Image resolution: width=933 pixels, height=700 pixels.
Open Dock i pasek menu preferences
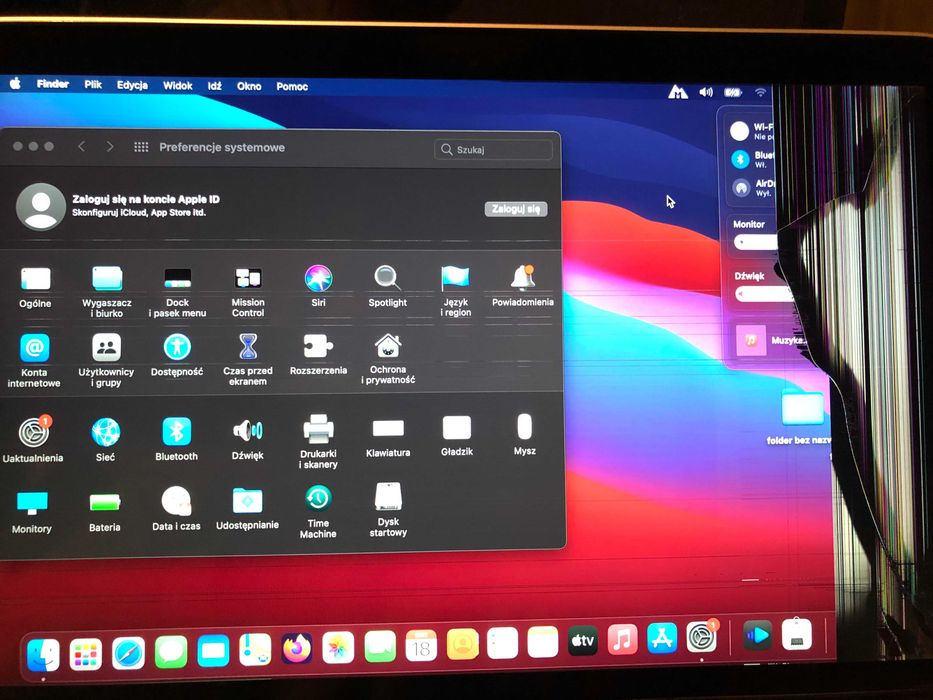[177, 278]
